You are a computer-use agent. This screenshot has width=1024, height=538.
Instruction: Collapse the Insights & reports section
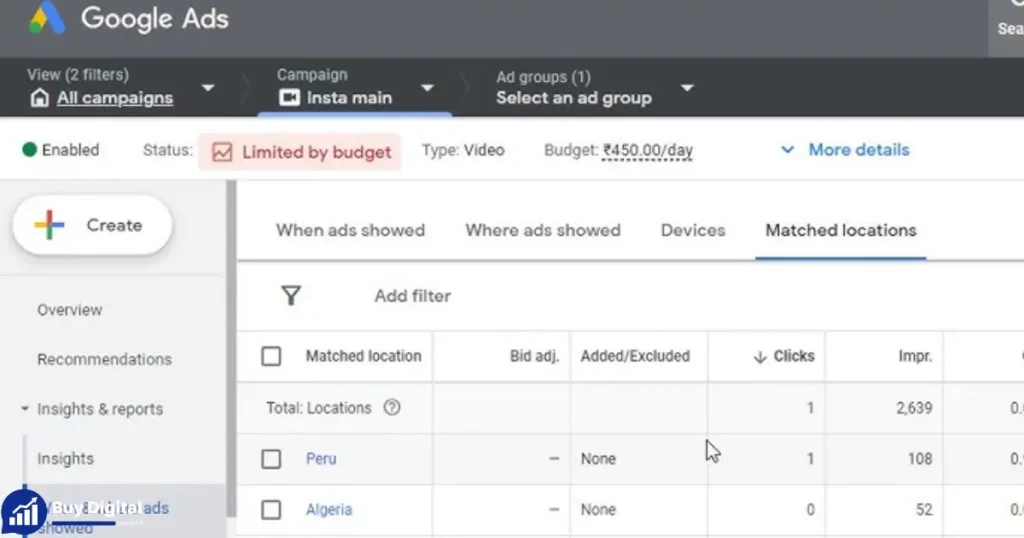[24, 409]
